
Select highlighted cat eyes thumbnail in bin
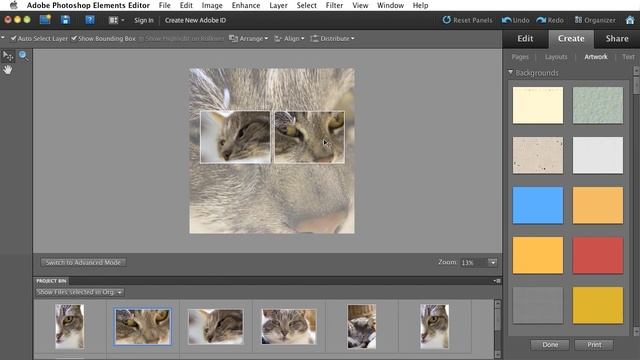coord(143,327)
